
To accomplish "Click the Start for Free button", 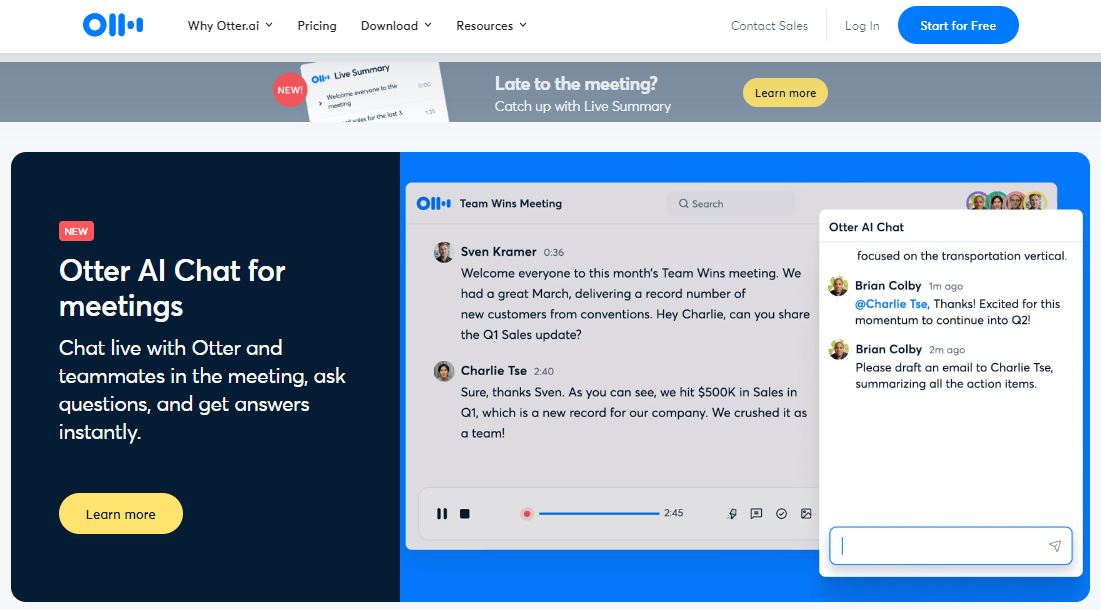I will [x=958, y=25].
